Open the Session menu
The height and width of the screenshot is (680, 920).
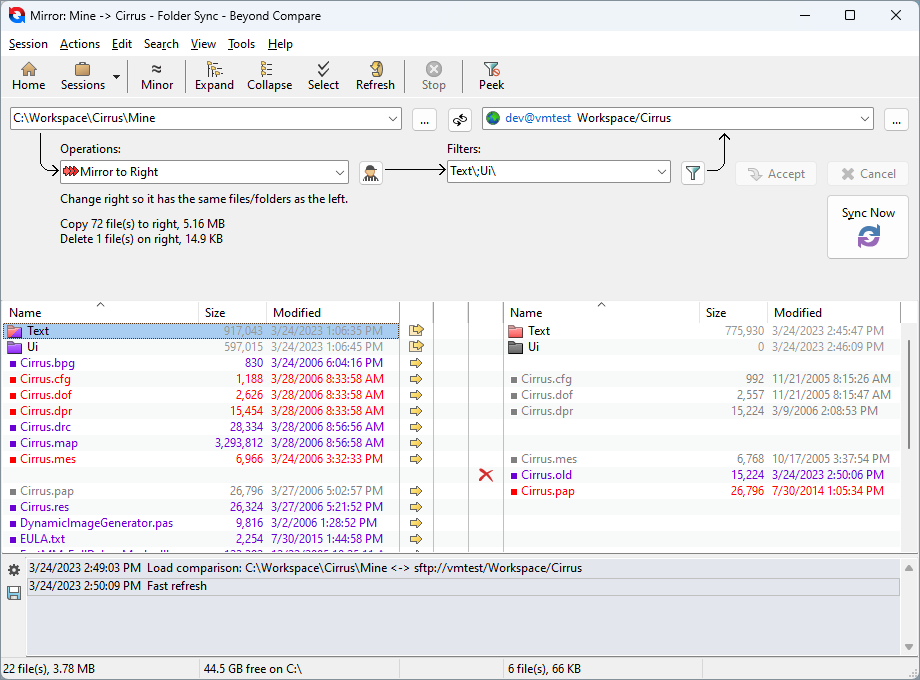pyautogui.click(x=28, y=43)
